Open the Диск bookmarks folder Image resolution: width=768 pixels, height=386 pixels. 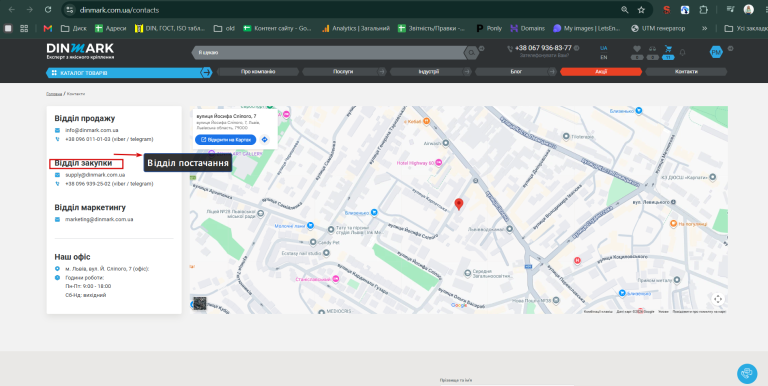point(73,28)
